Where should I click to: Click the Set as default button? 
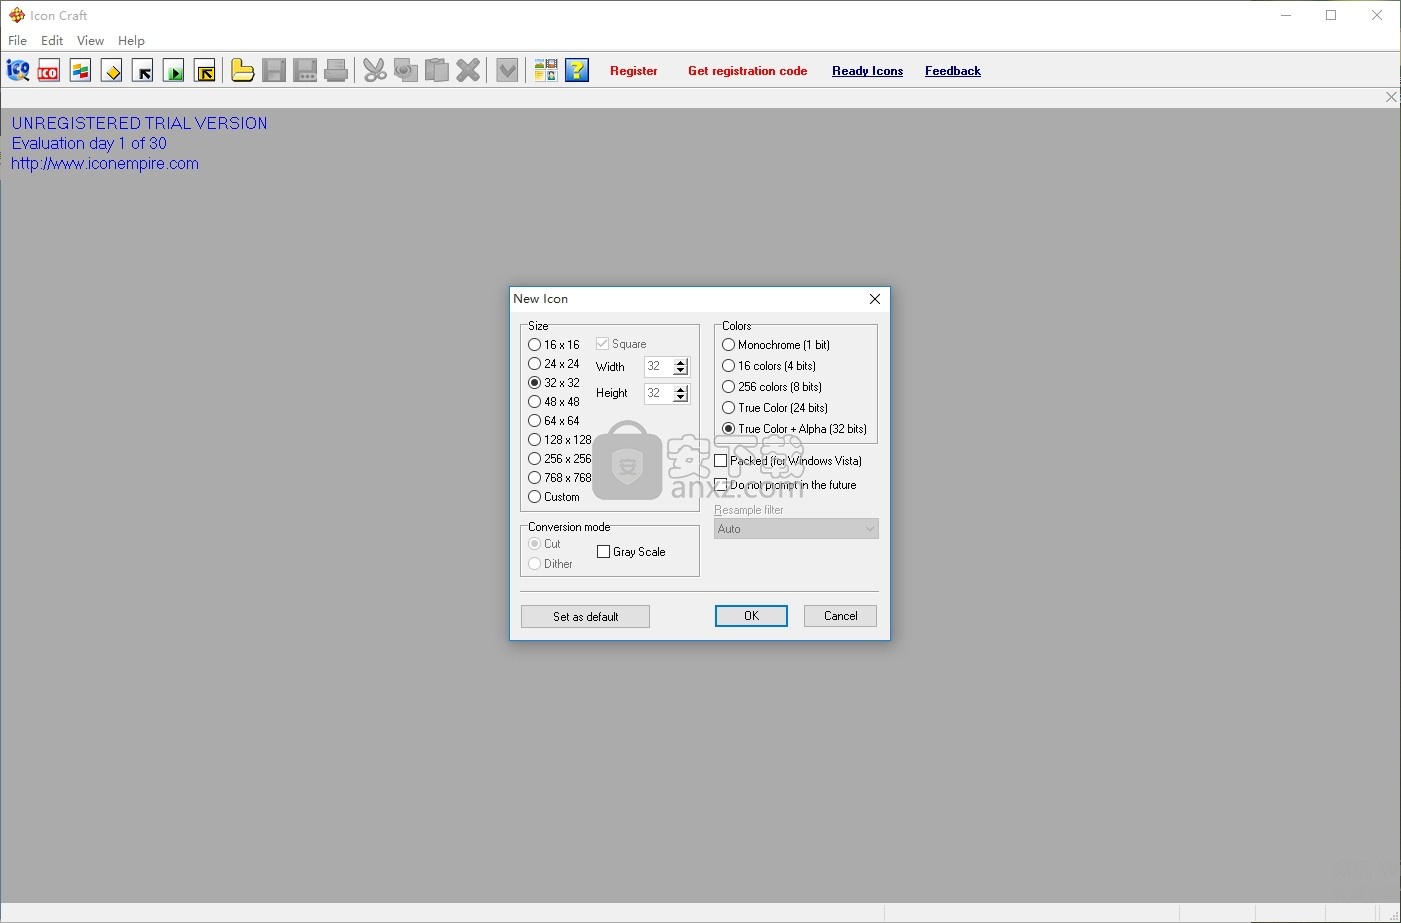585,617
